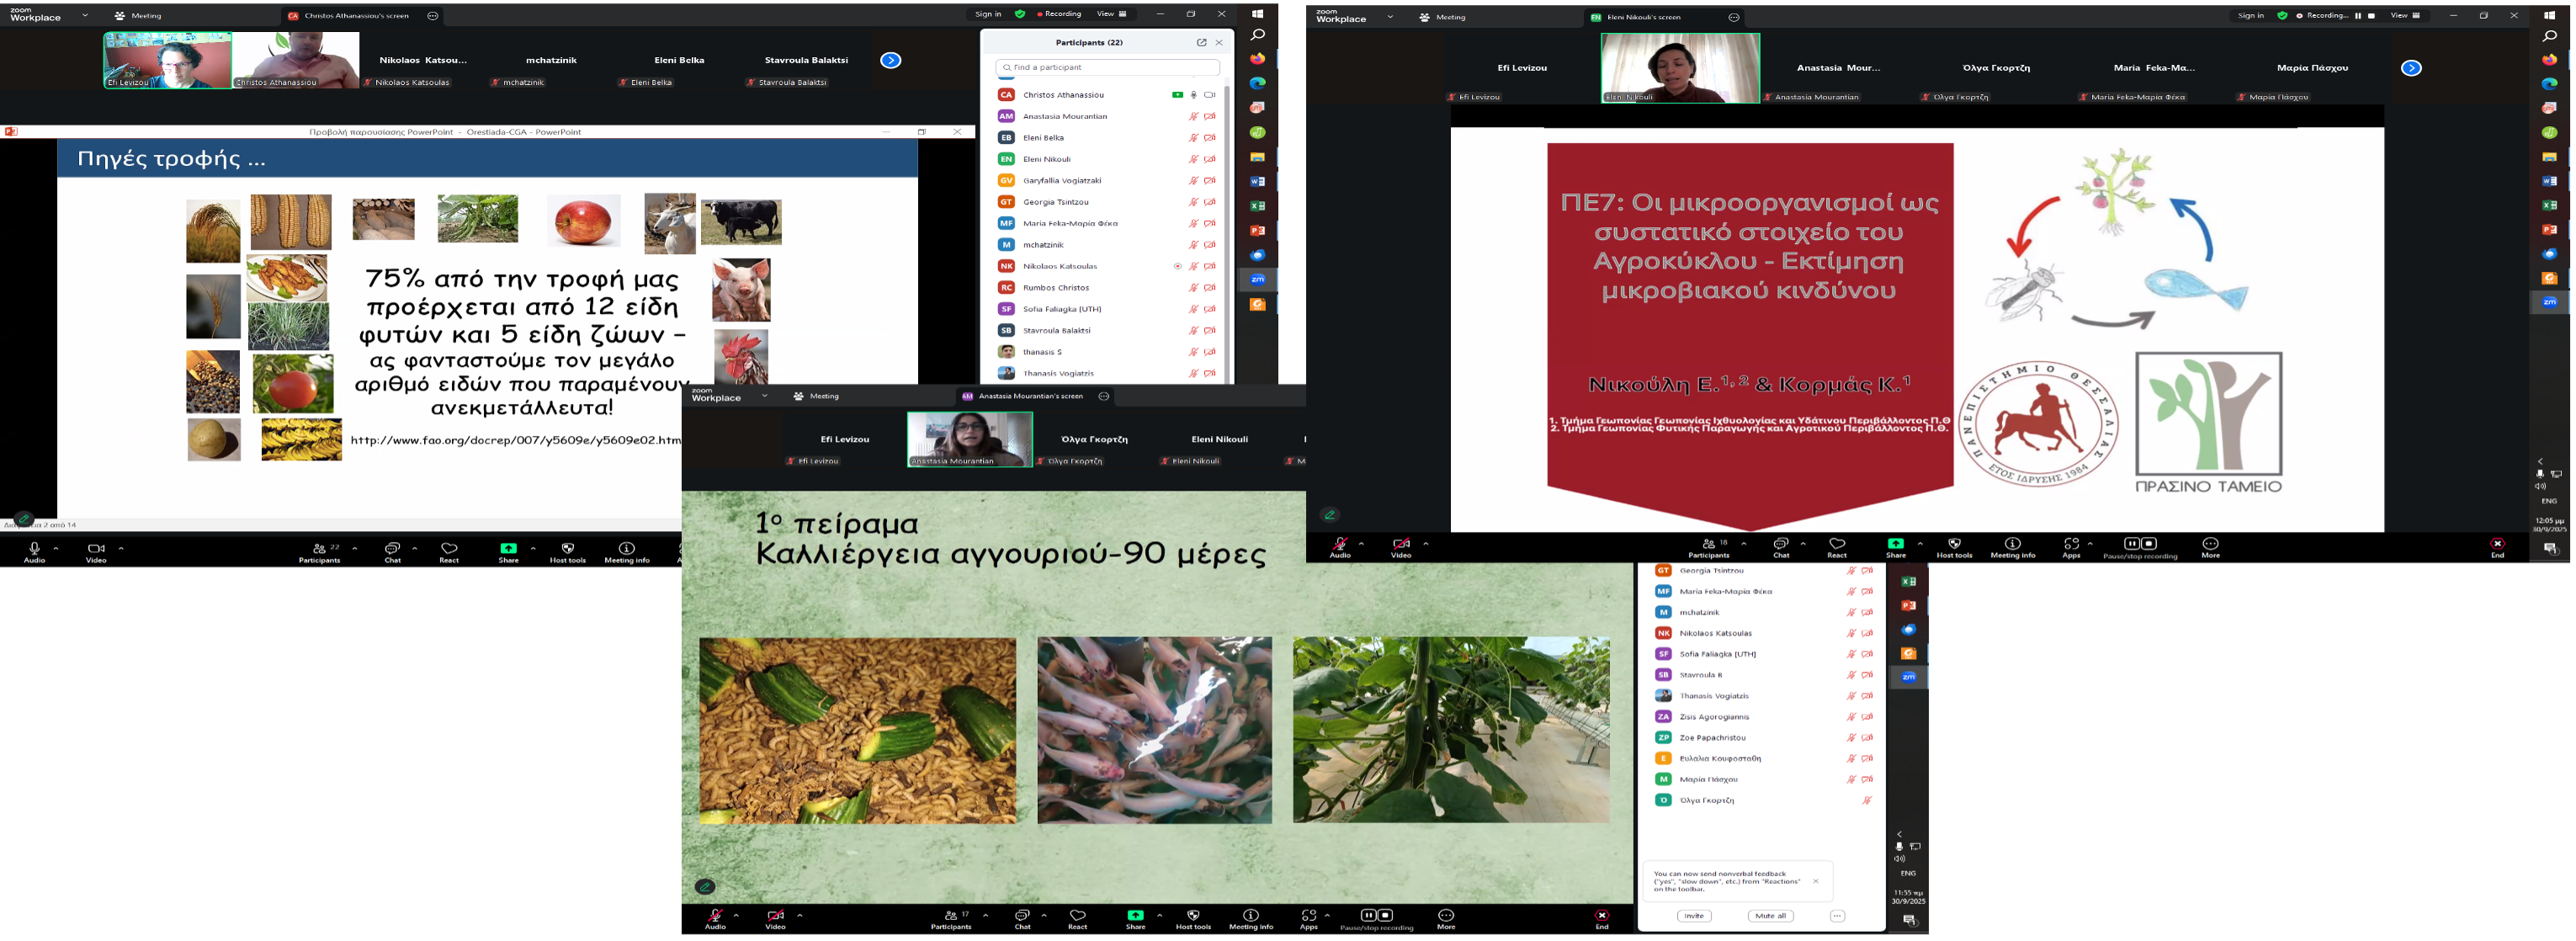2576x941 pixels.
Task: Open Word from taskbar beside Eleni Nikouli's window
Action: coord(2549,181)
